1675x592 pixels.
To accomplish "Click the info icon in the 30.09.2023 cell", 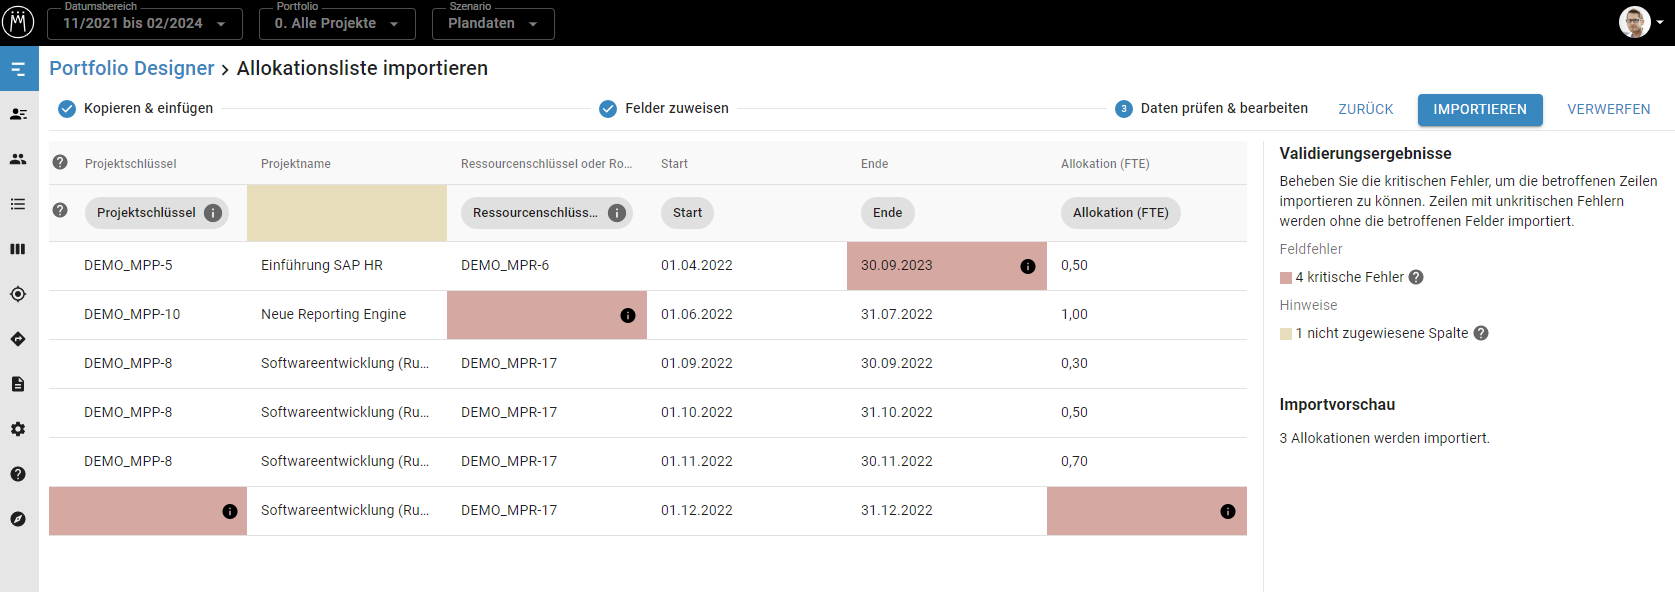I will pyautogui.click(x=1027, y=266).
